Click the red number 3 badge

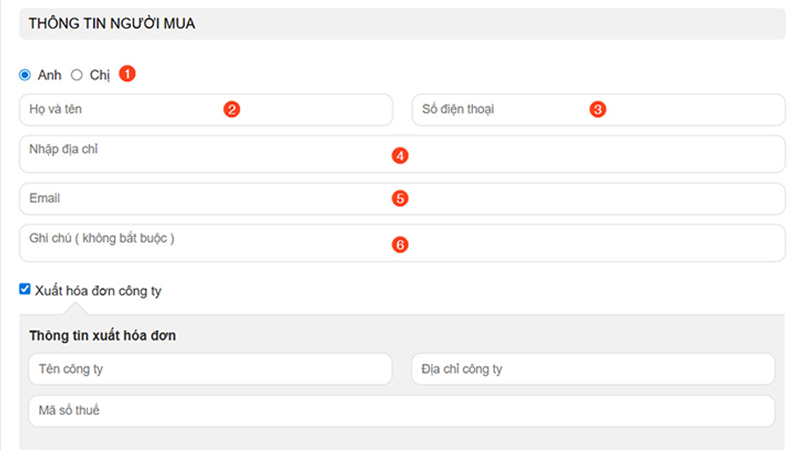pos(598,109)
